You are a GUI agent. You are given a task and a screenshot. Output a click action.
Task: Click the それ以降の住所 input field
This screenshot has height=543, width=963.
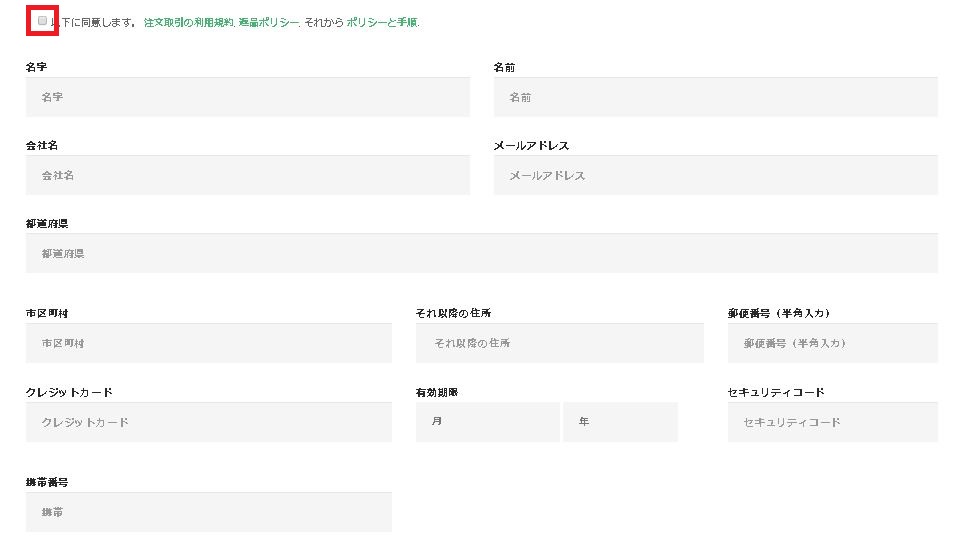coord(559,344)
